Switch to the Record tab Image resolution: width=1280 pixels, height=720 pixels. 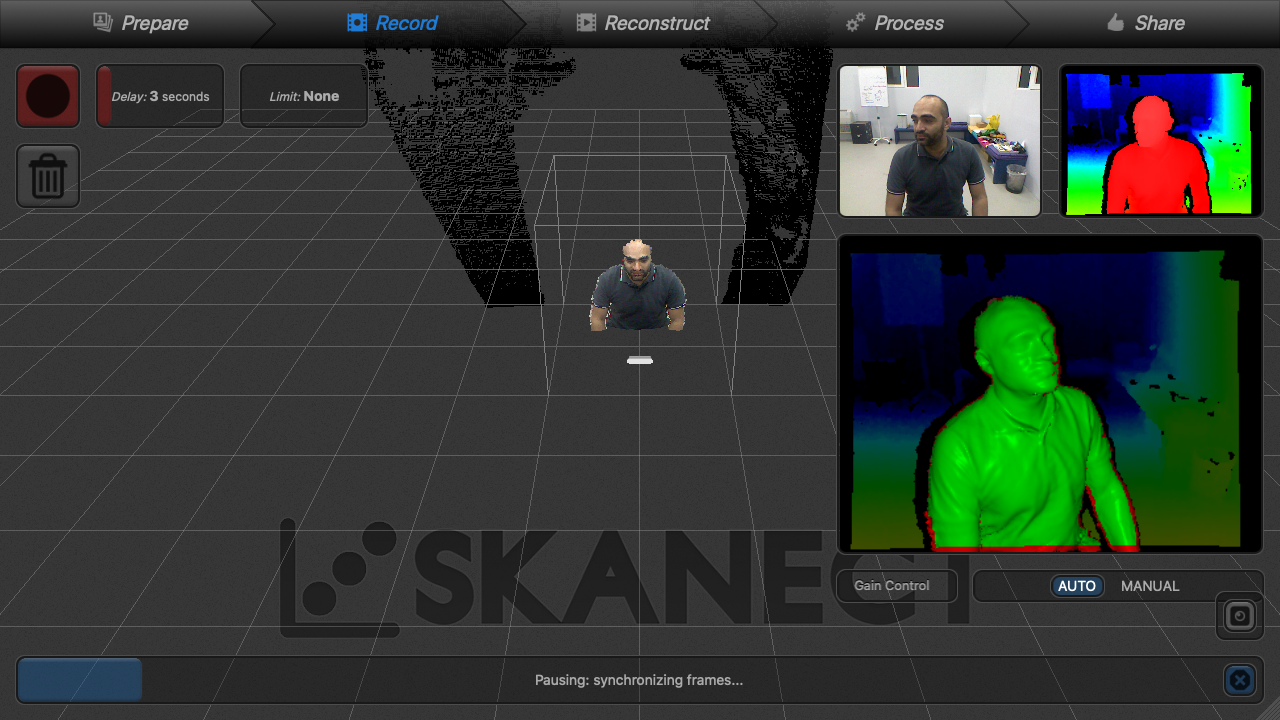click(392, 23)
